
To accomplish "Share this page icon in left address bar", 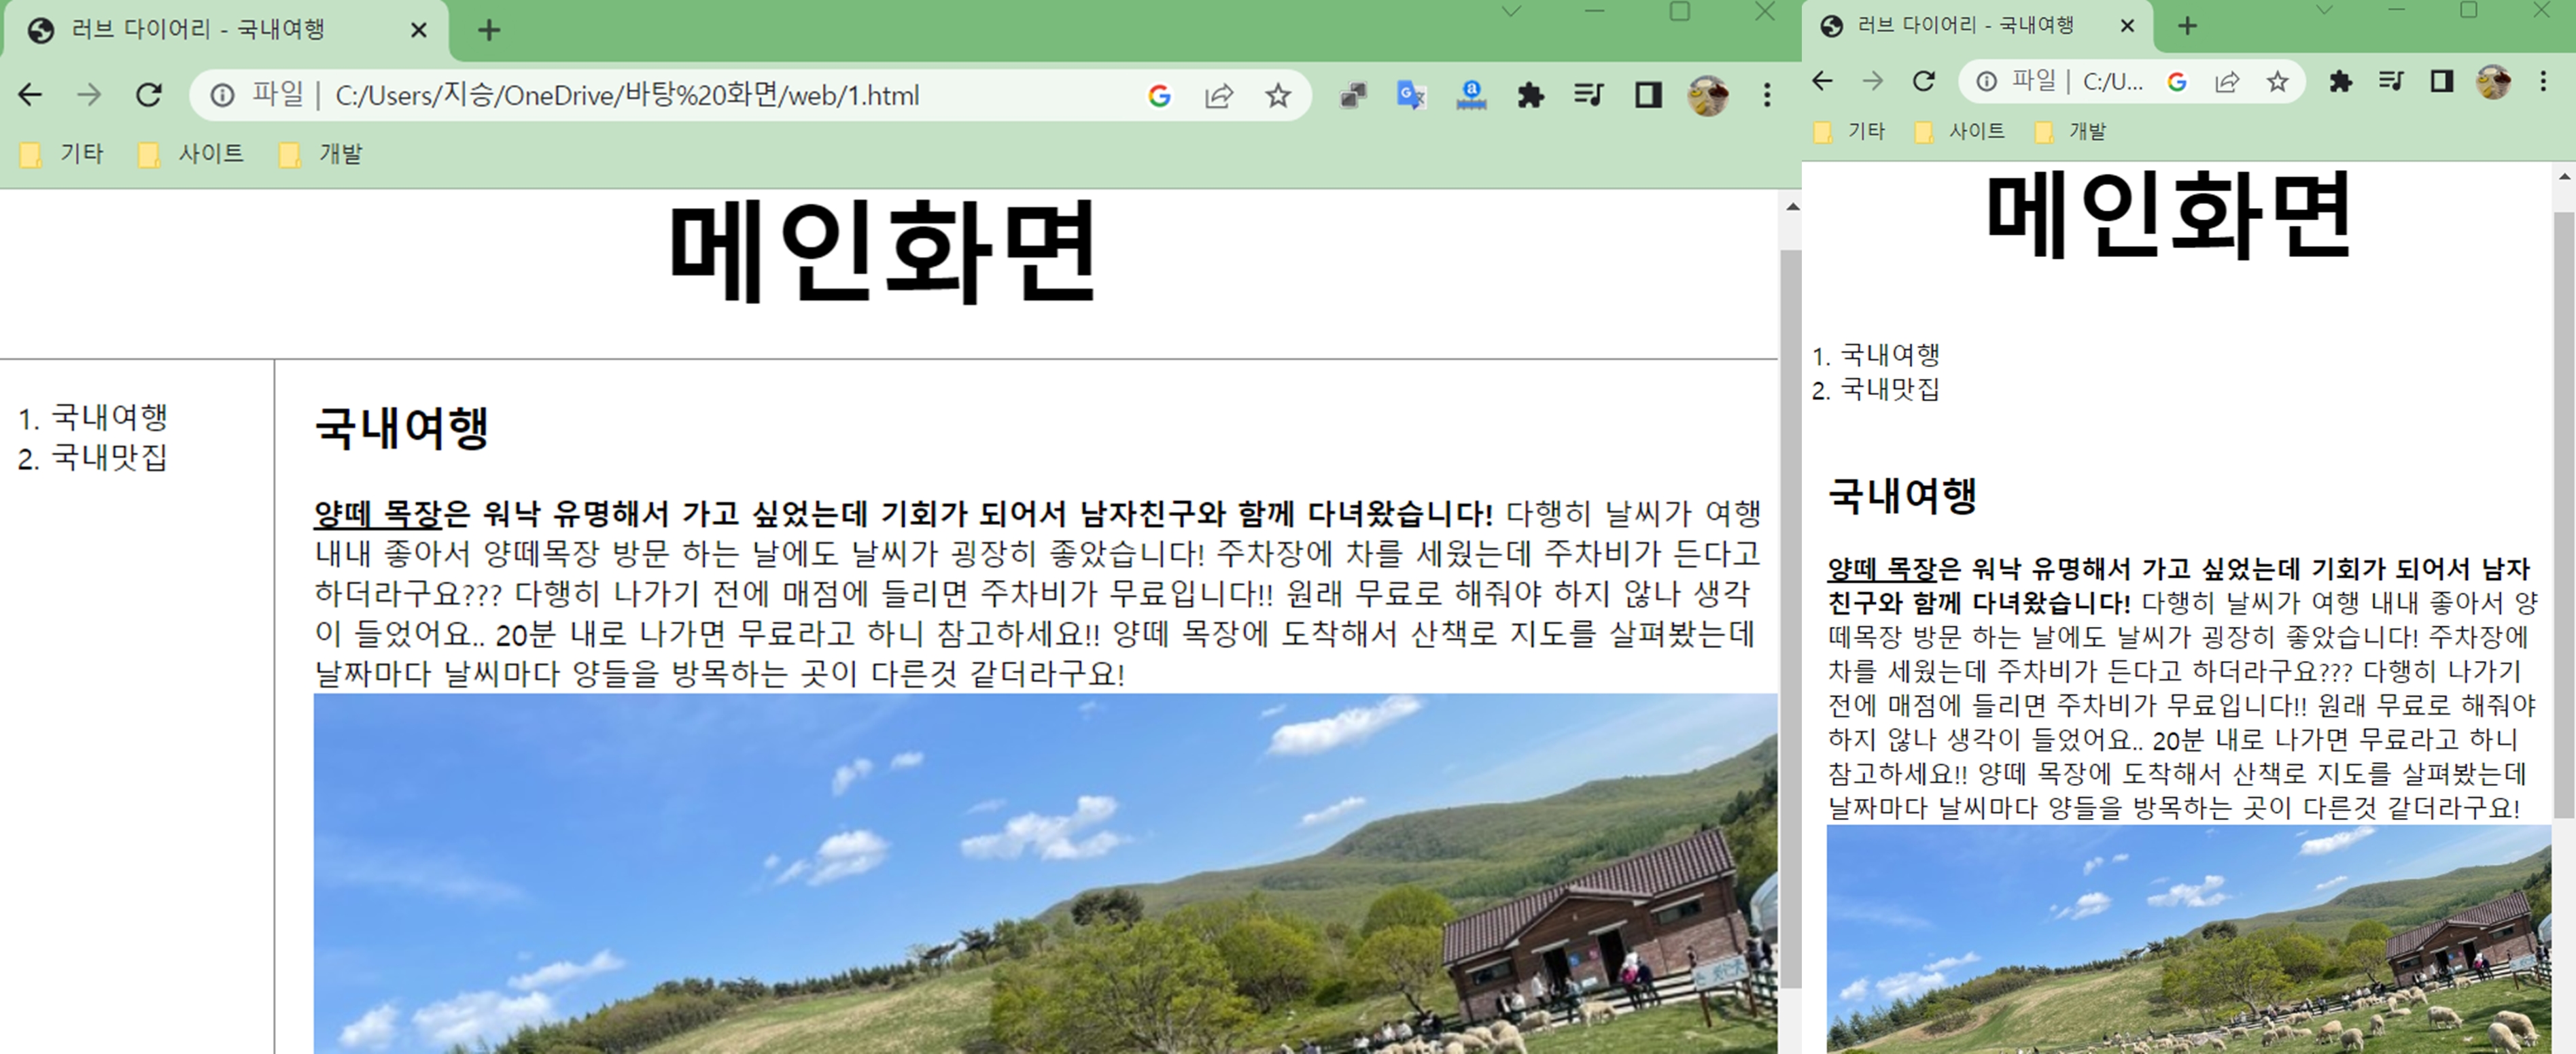I will tap(1218, 95).
